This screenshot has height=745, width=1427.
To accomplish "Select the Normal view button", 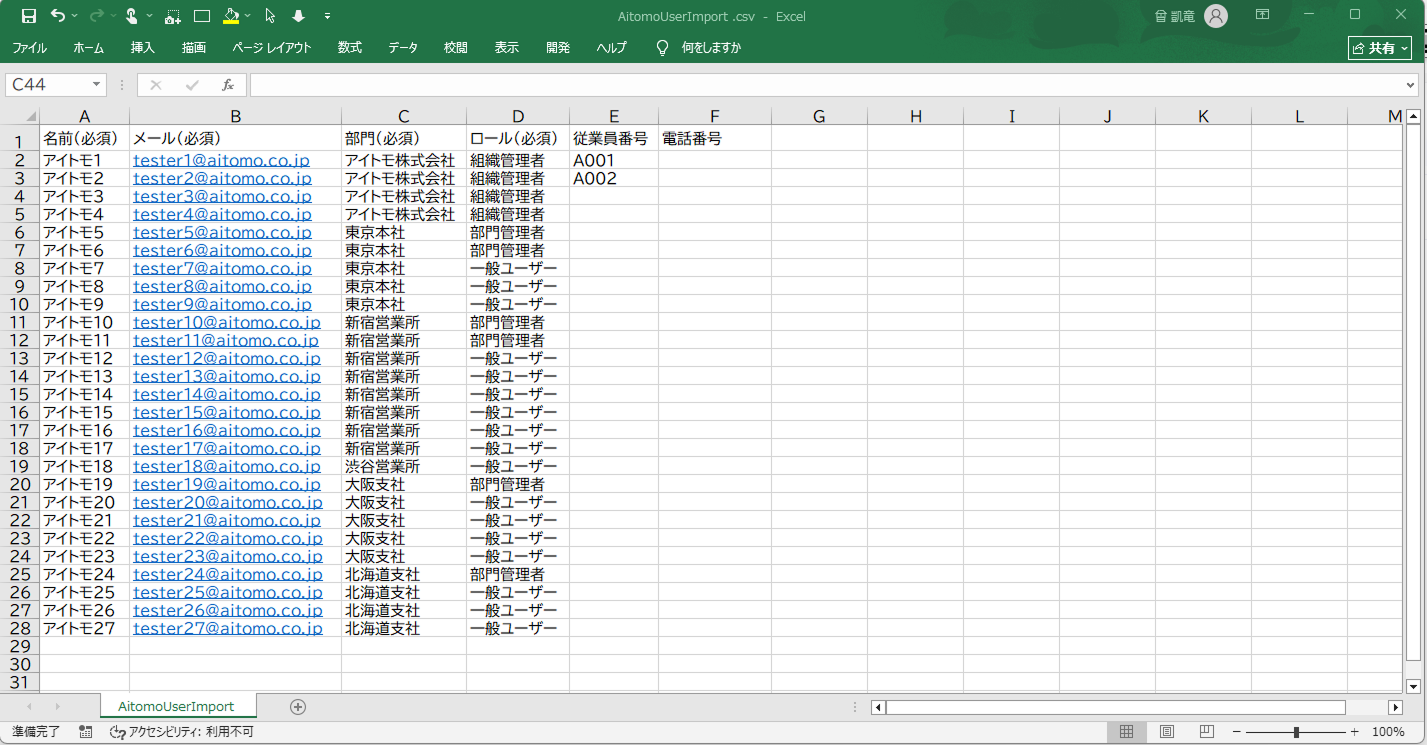I will point(1126,732).
